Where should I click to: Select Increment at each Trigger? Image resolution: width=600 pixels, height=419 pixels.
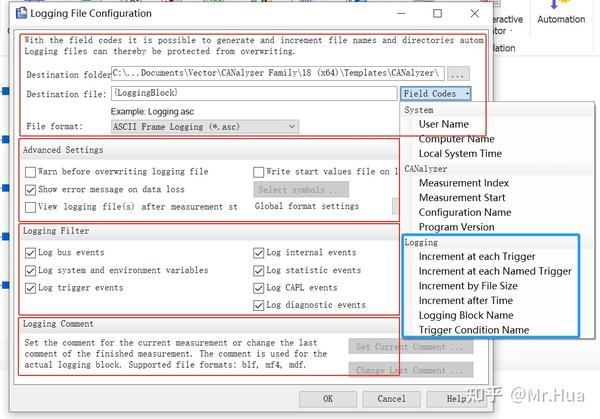(x=477, y=257)
